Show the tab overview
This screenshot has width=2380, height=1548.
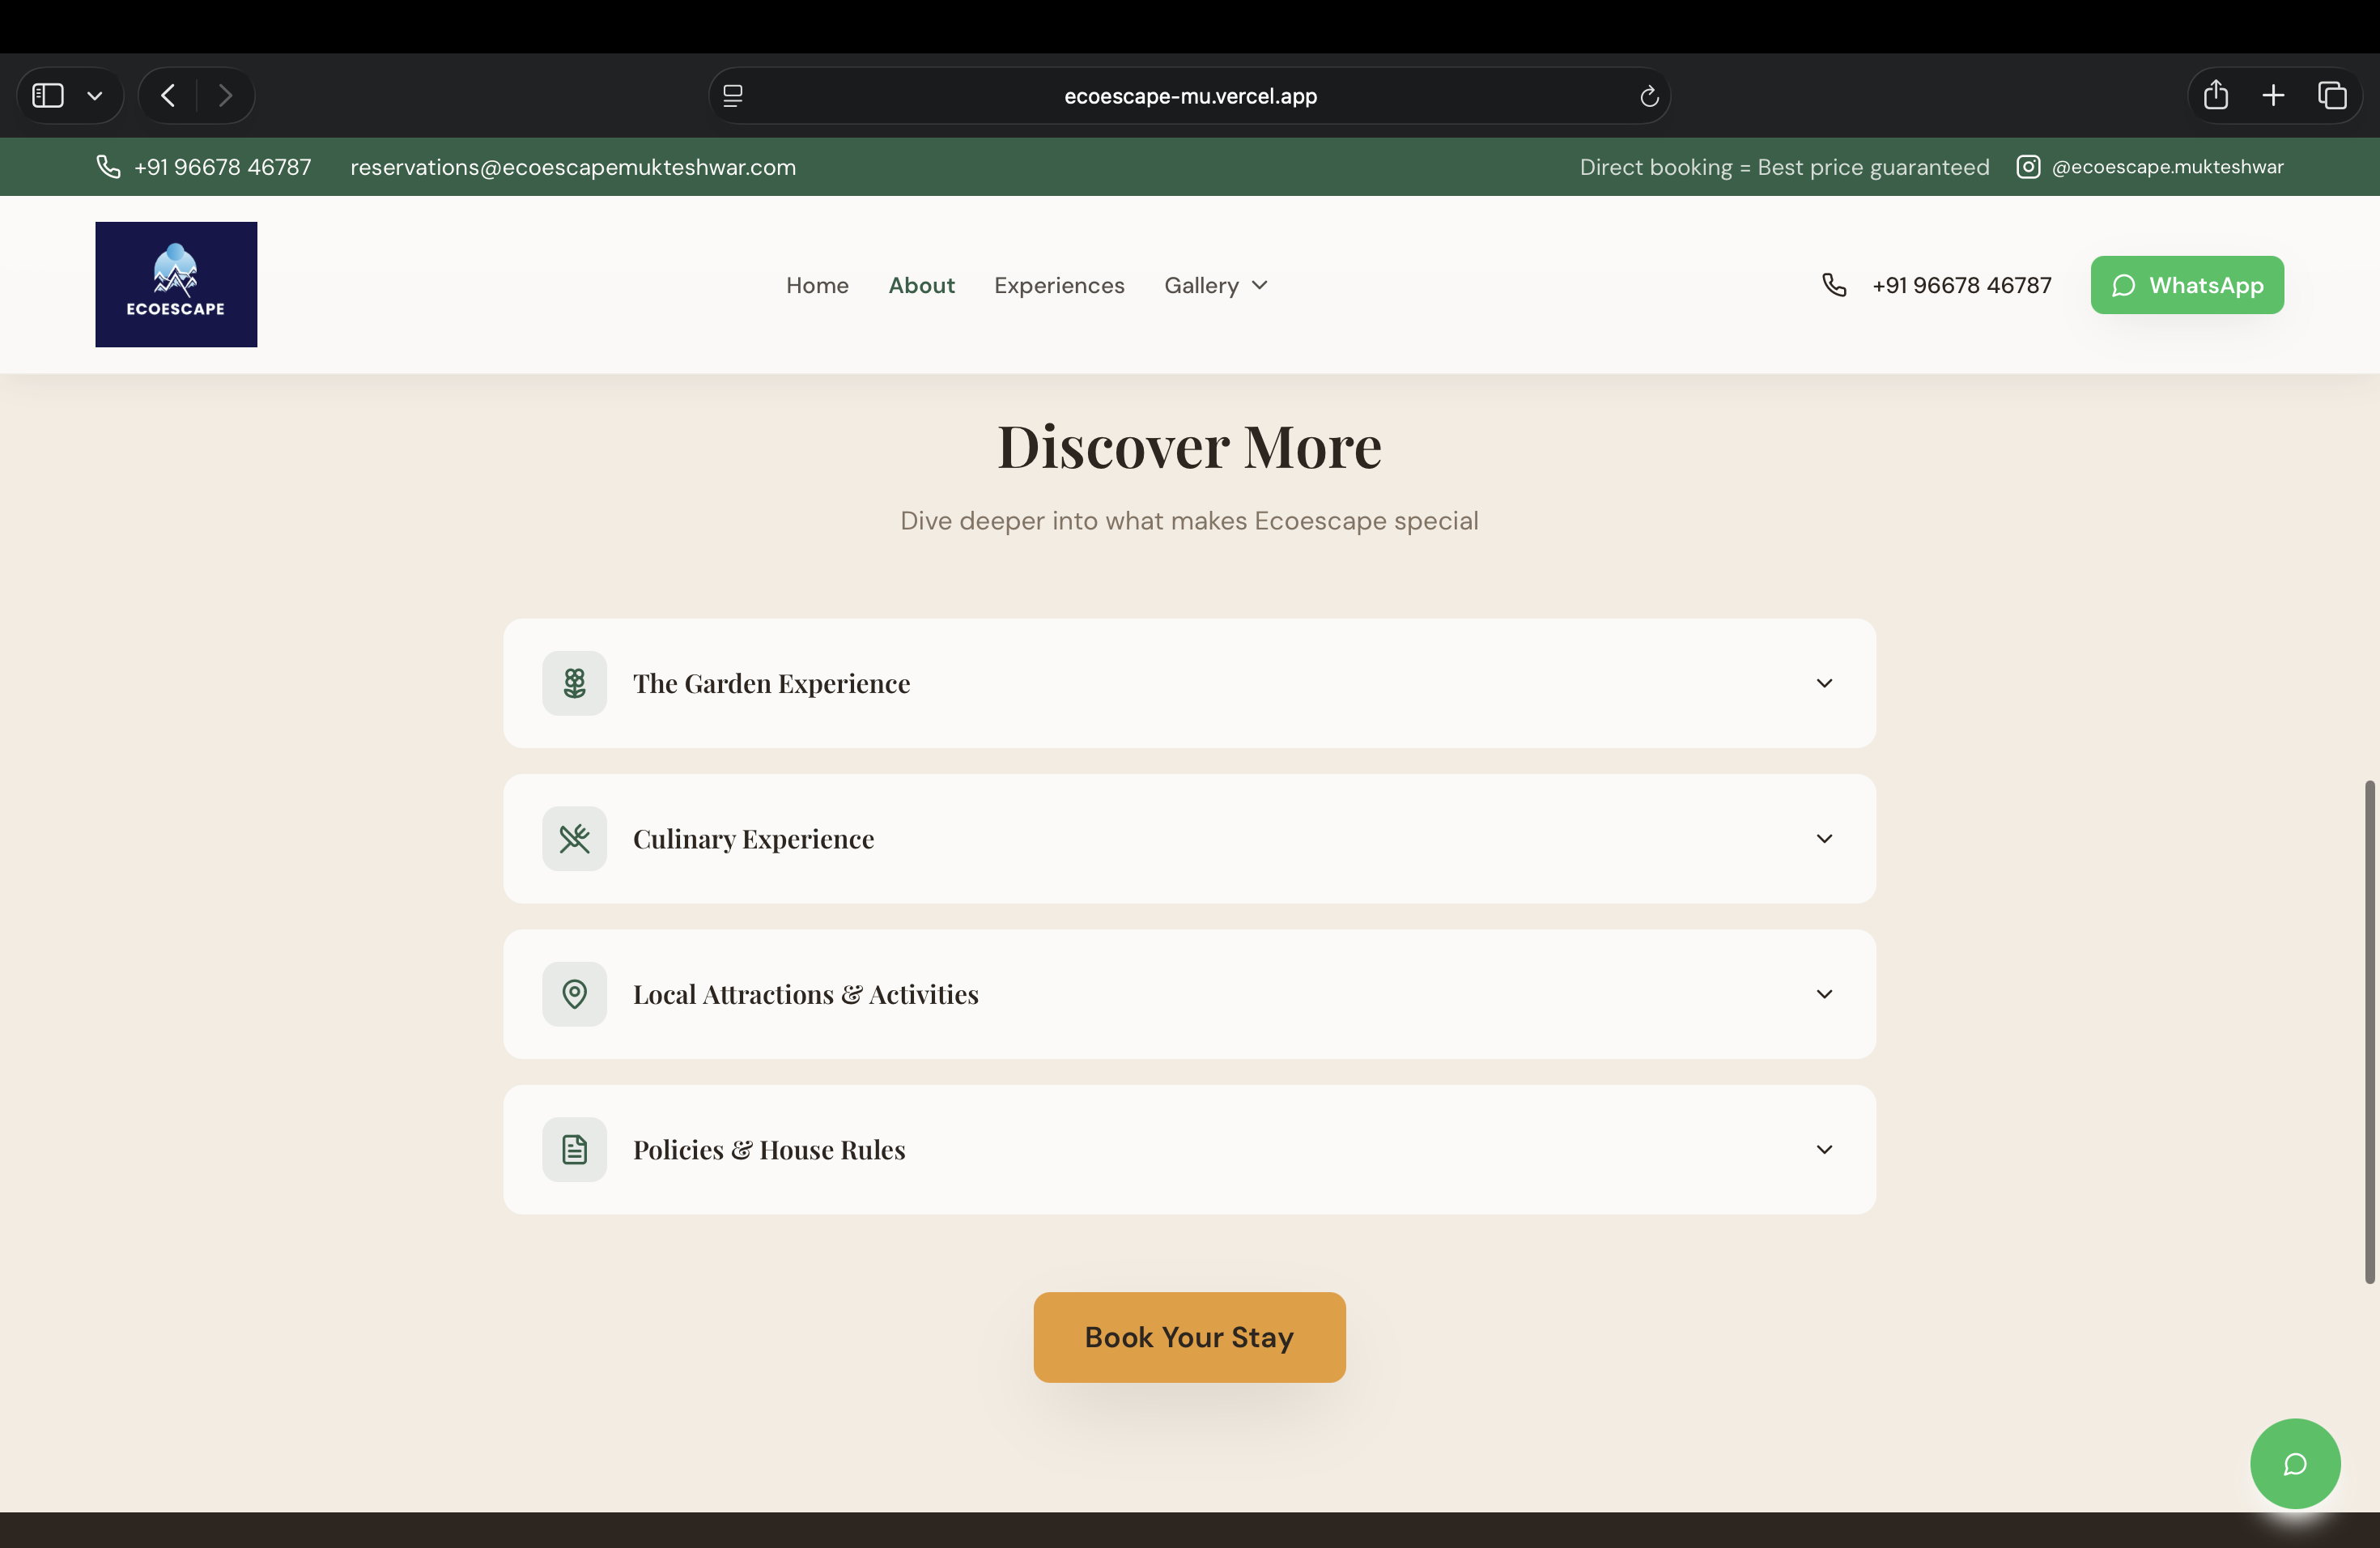pyautogui.click(x=2332, y=96)
